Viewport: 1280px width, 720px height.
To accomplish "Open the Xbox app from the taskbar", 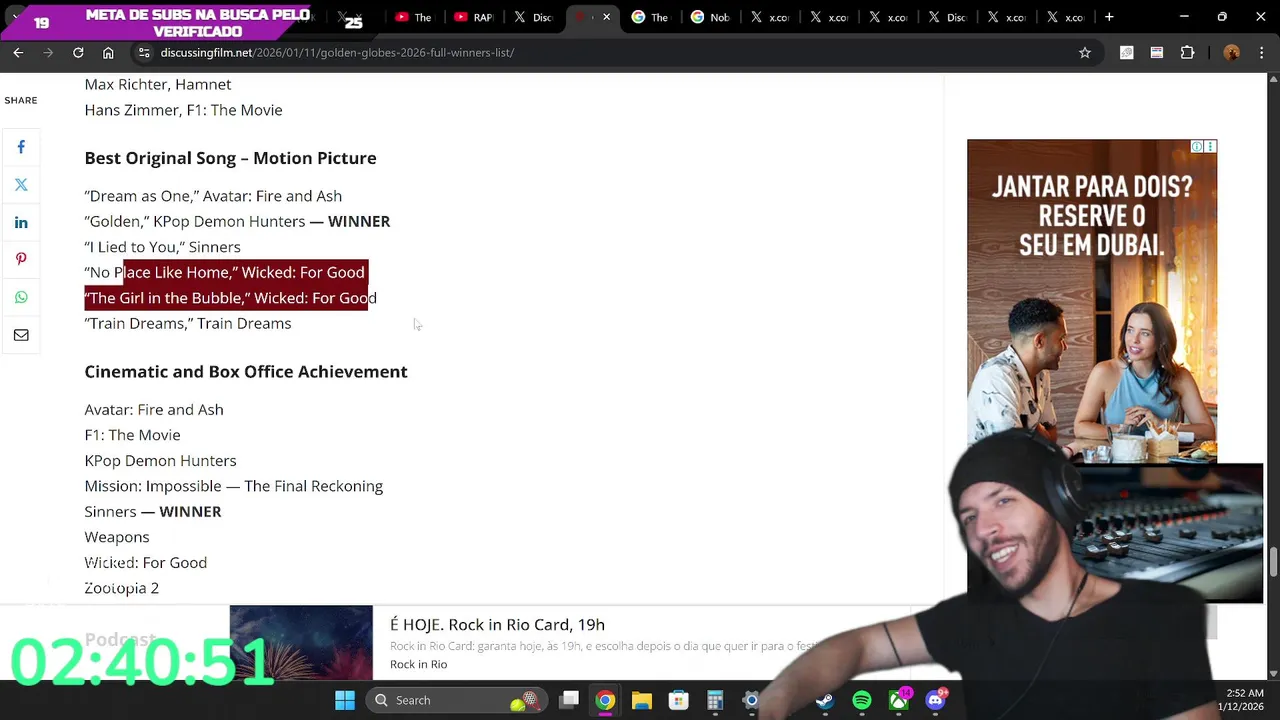I will pos(899,700).
